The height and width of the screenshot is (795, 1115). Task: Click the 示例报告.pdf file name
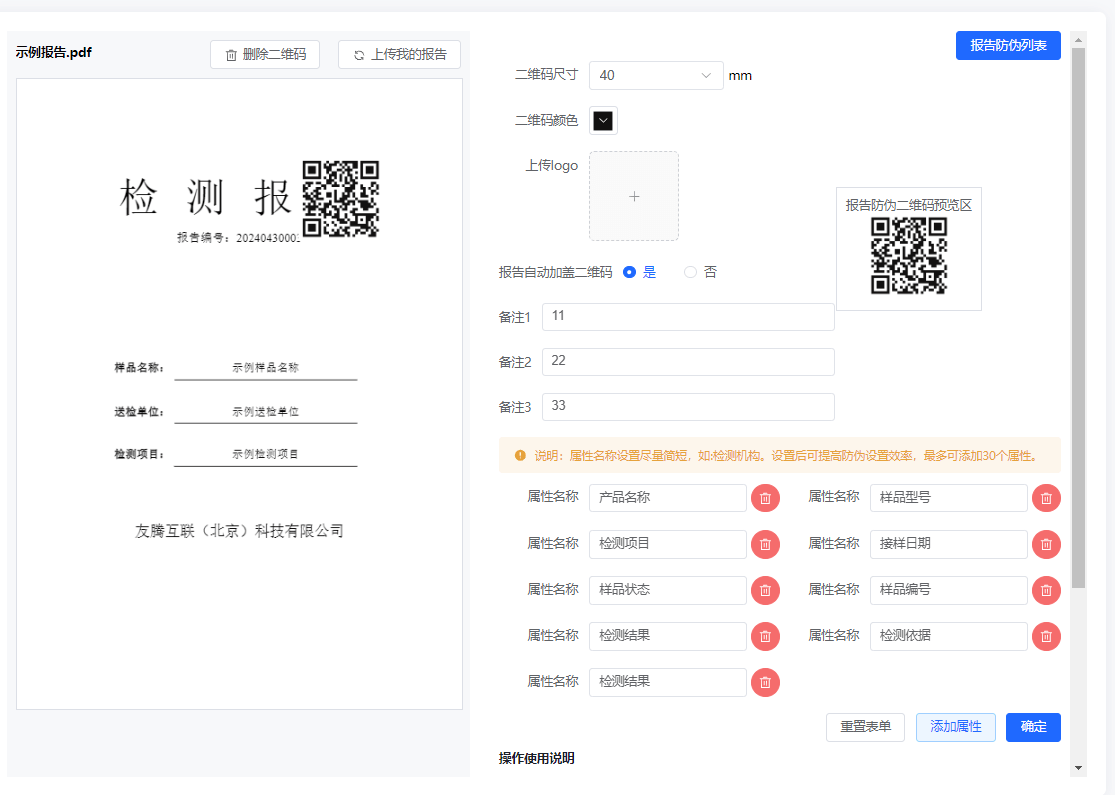(x=53, y=53)
